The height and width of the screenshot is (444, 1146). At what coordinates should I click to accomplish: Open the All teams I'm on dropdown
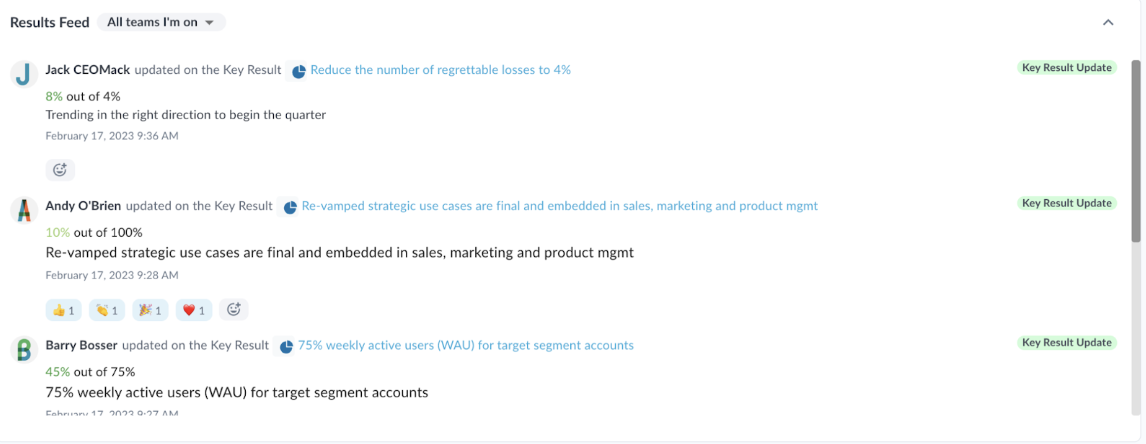162,22
